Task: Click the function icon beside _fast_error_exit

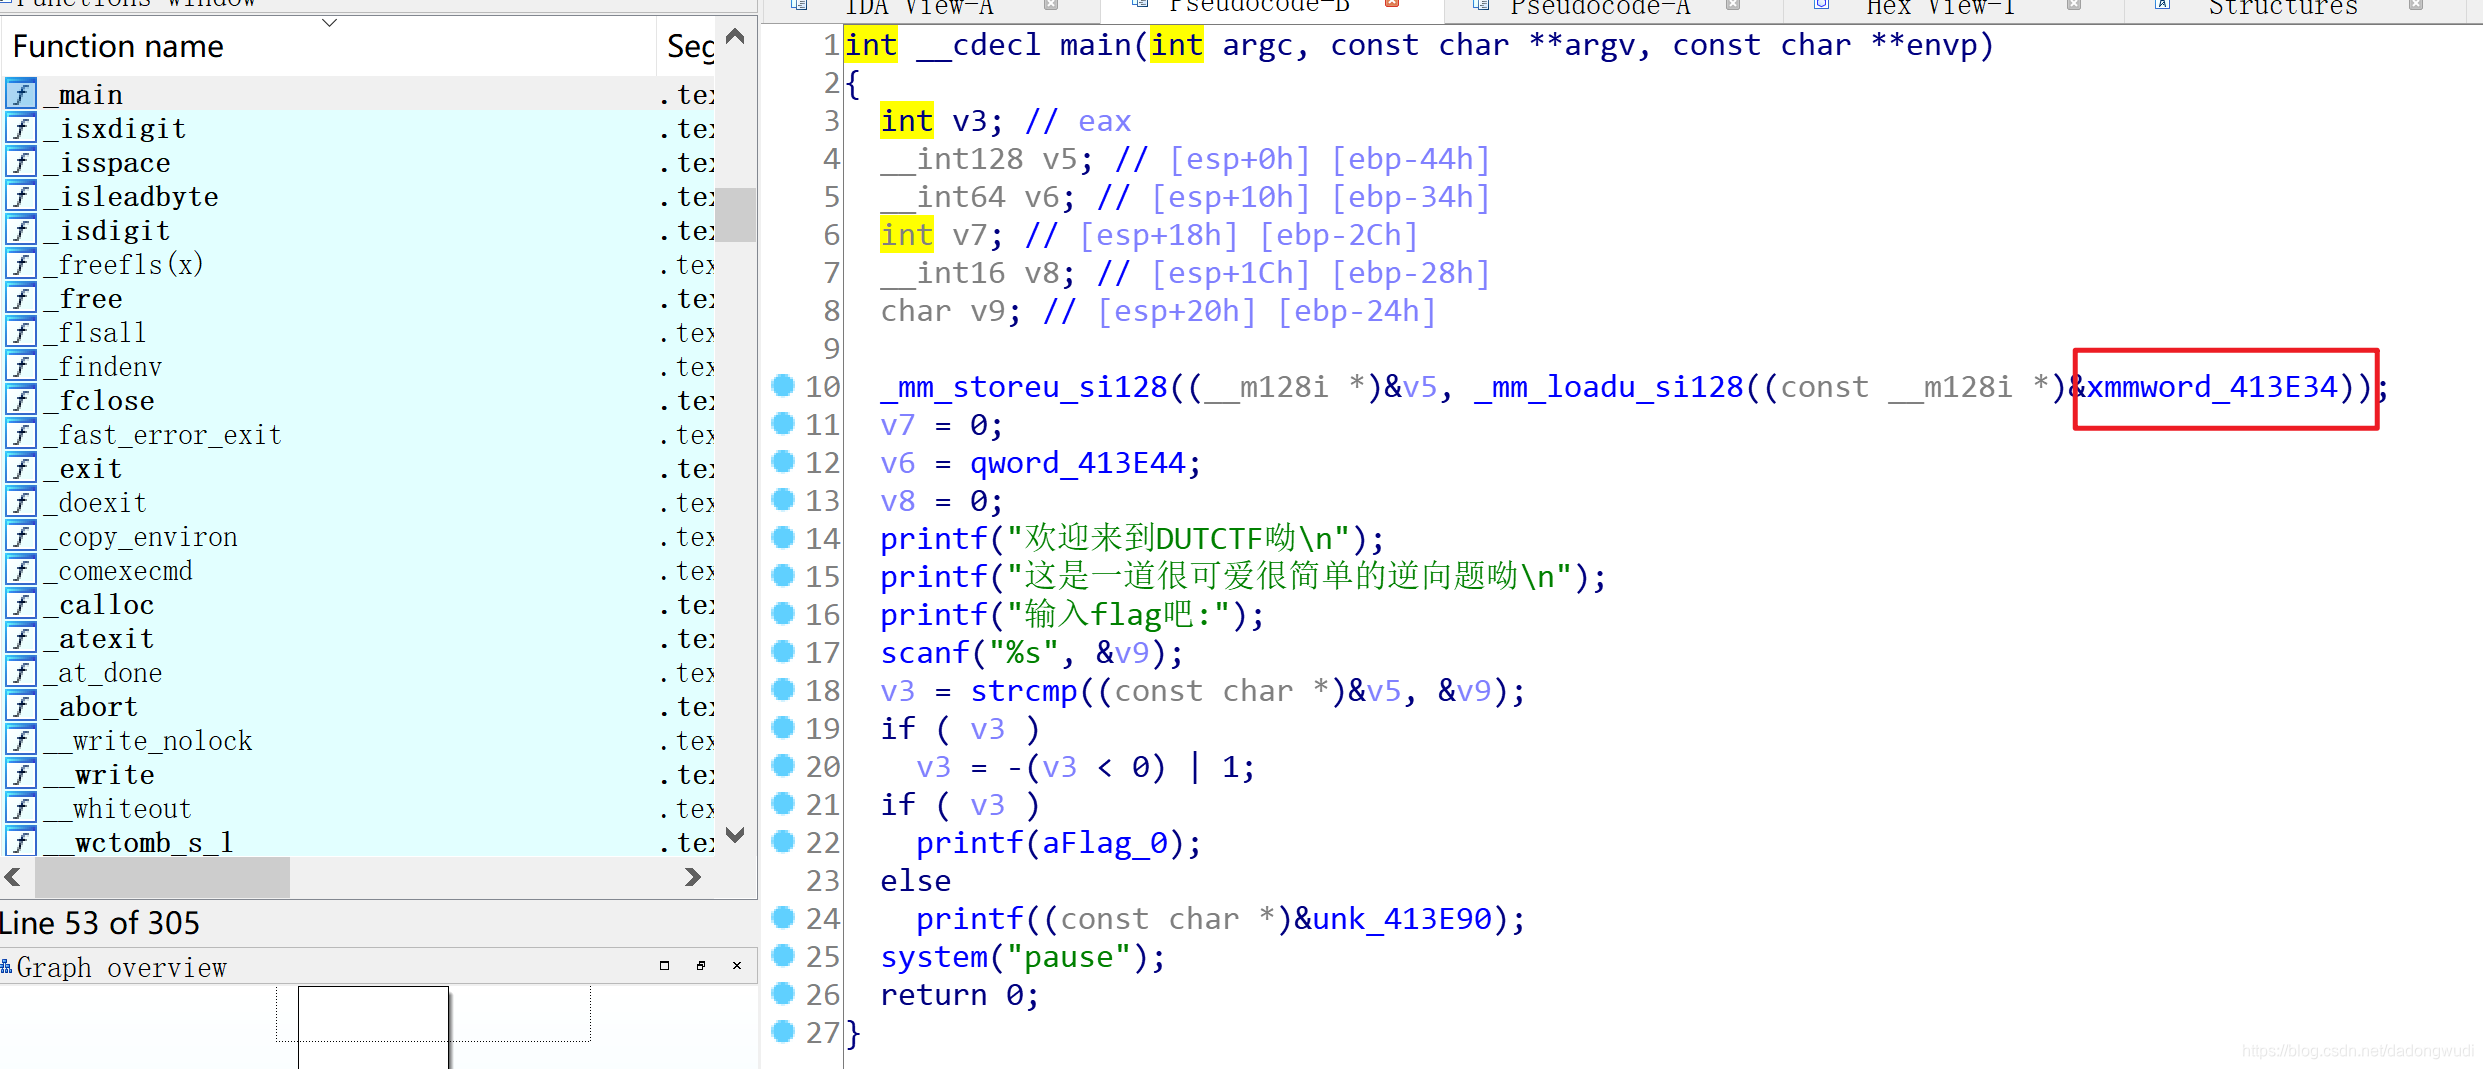Action: 21,434
